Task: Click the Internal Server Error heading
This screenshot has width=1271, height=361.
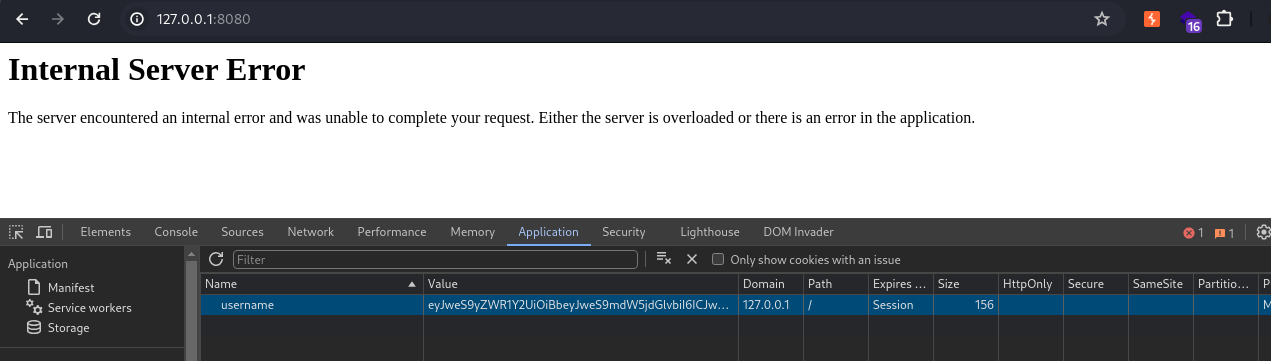Action: click(x=156, y=70)
